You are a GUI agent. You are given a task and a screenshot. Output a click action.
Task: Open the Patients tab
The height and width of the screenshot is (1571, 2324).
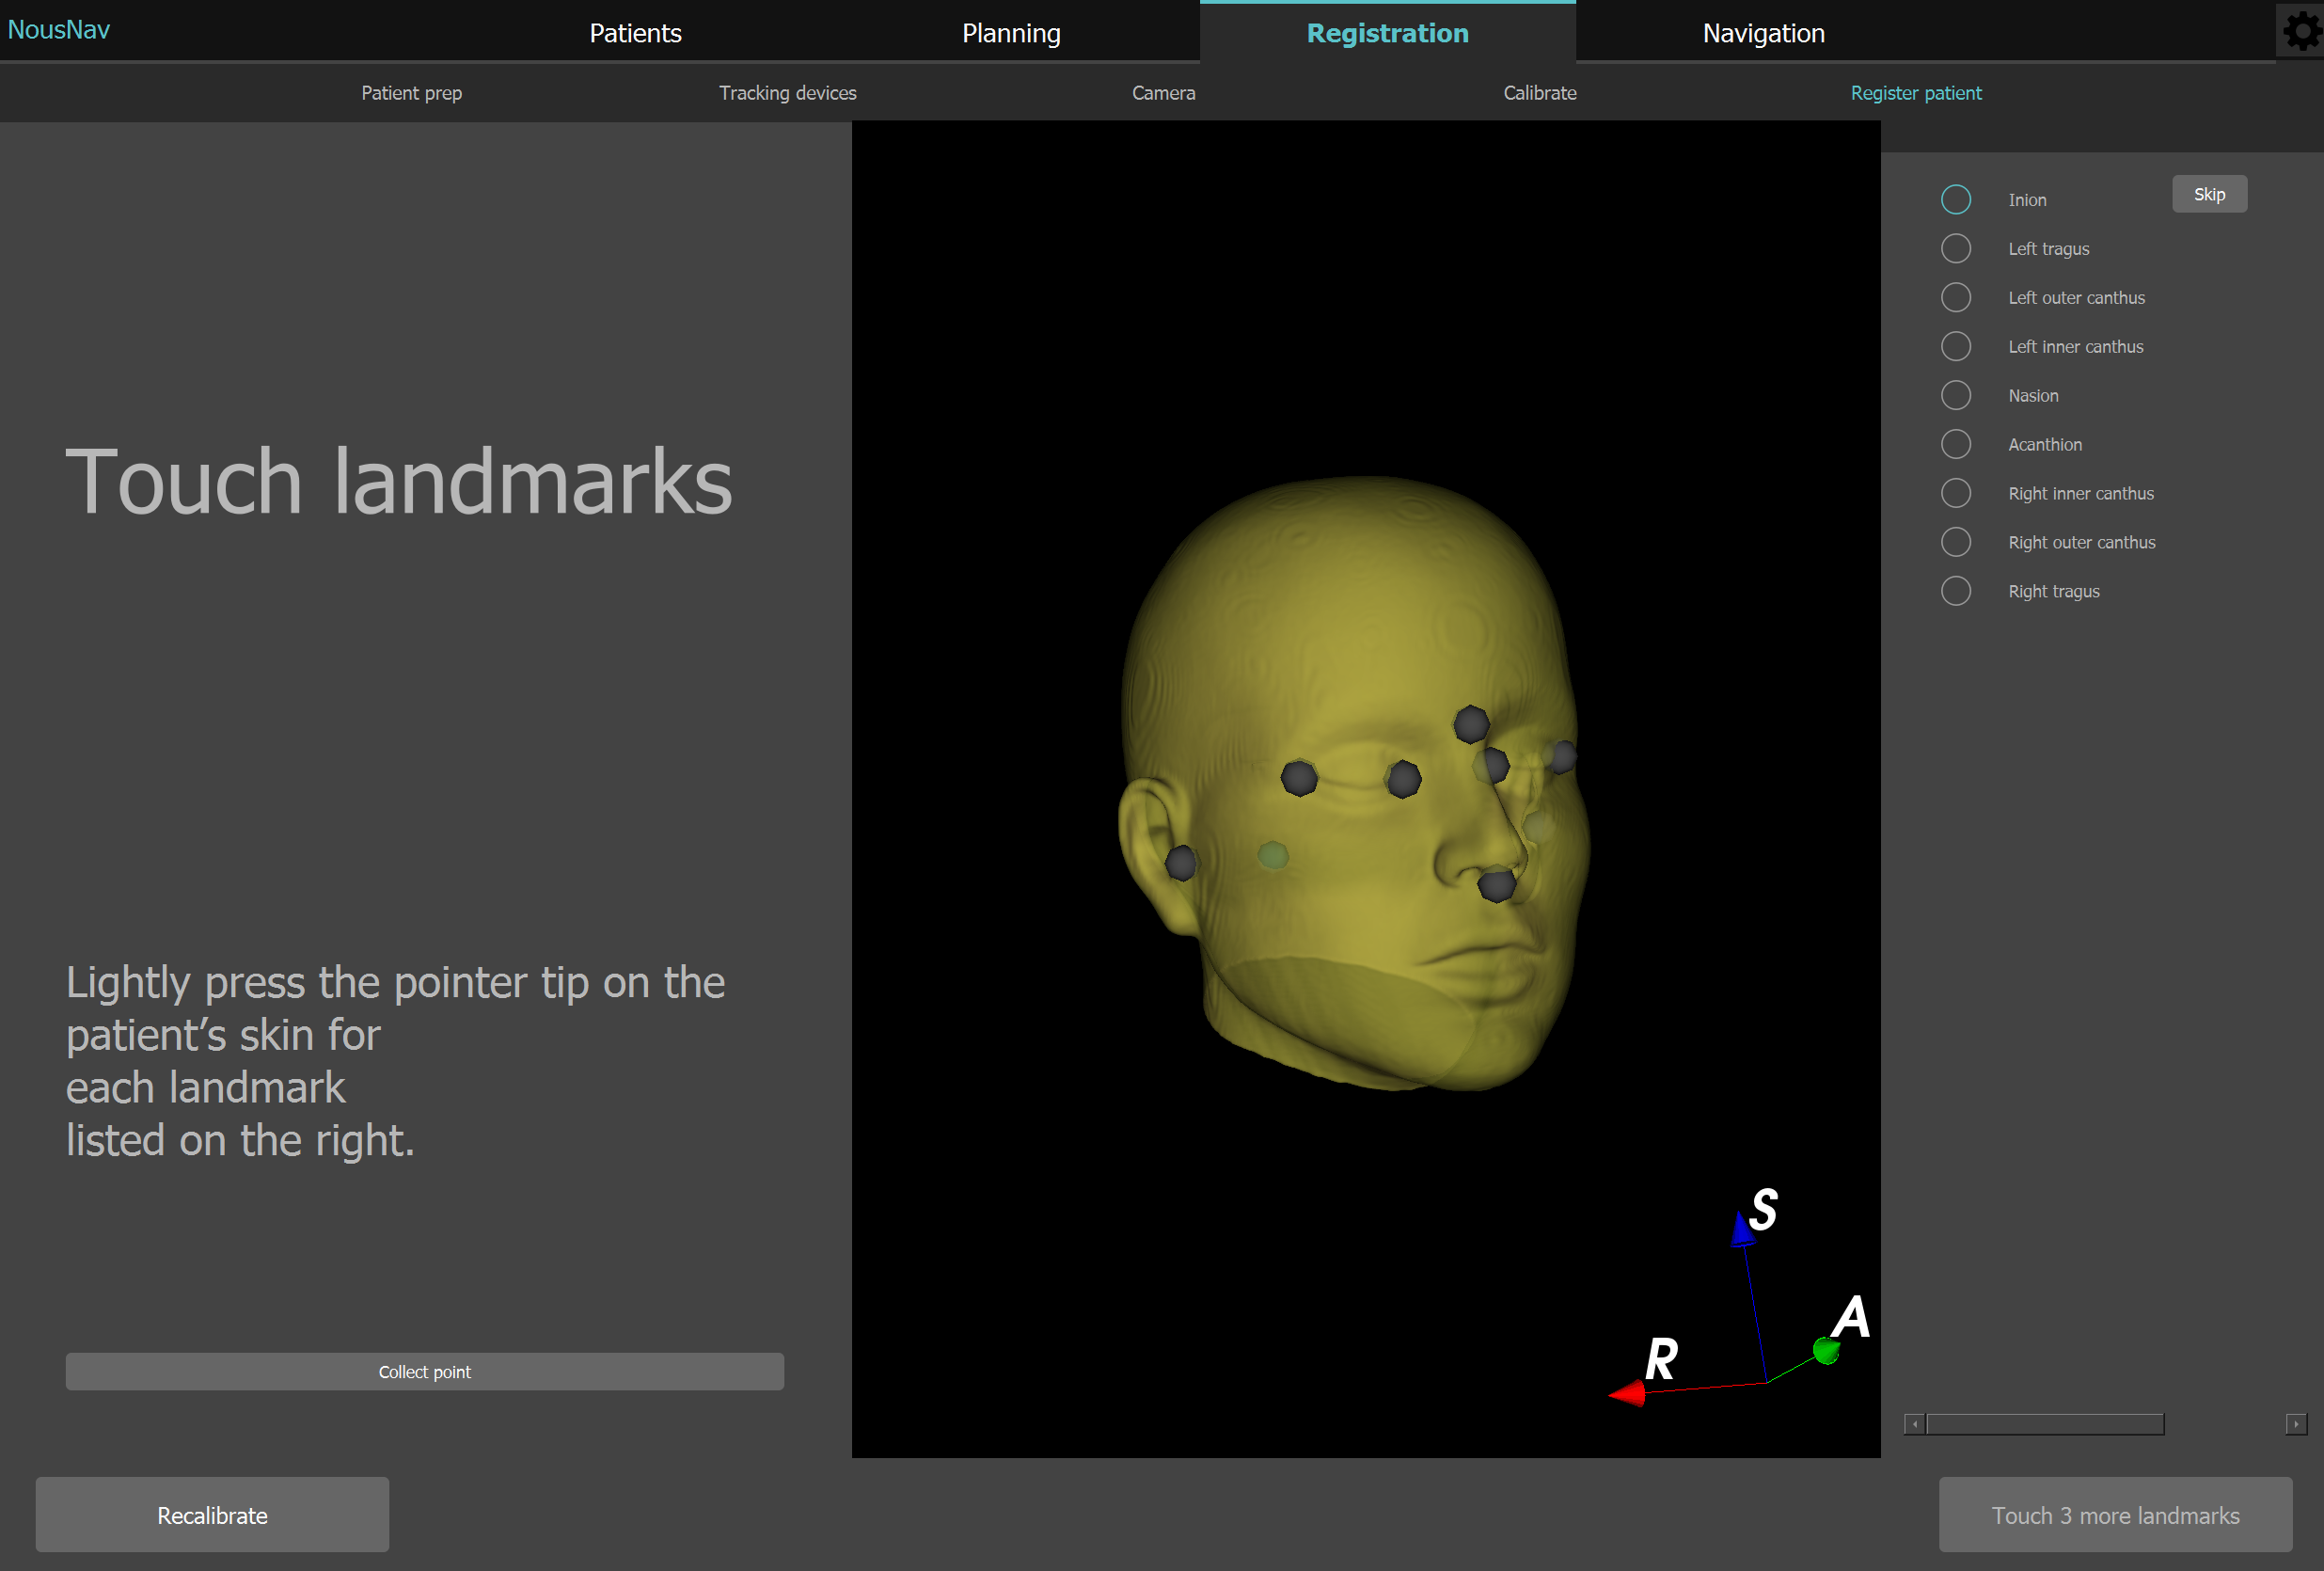tap(635, 32)
